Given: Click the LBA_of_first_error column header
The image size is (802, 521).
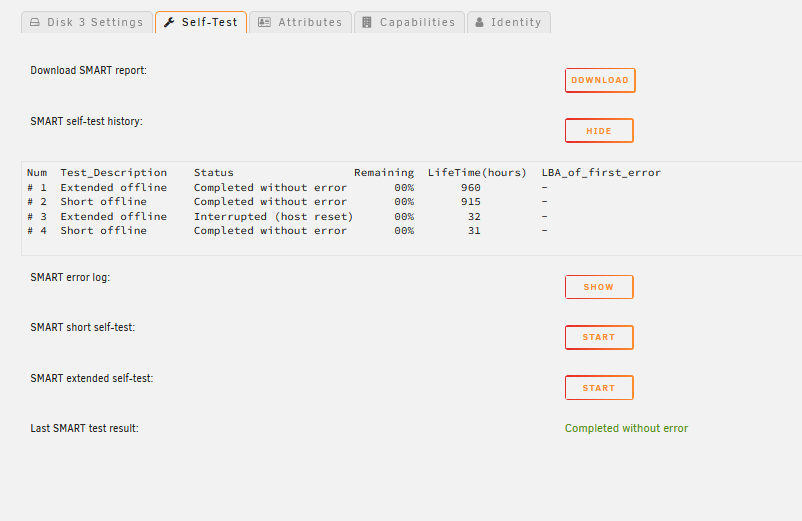Looking at the screenshot, I should [602, 173].
